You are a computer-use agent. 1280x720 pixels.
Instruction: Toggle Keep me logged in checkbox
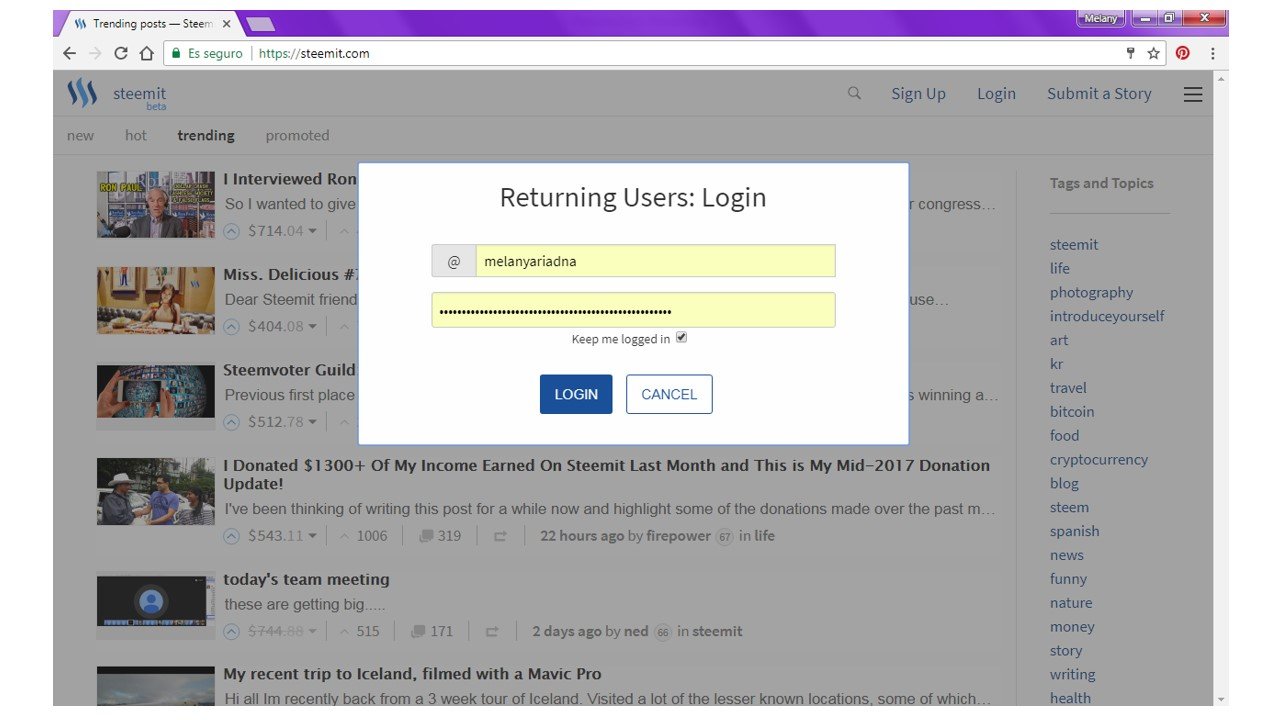681,338
